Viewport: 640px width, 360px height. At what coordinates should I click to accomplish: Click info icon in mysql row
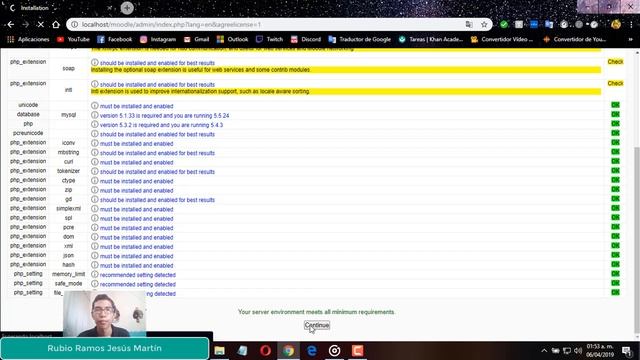[x=95, y=115]
